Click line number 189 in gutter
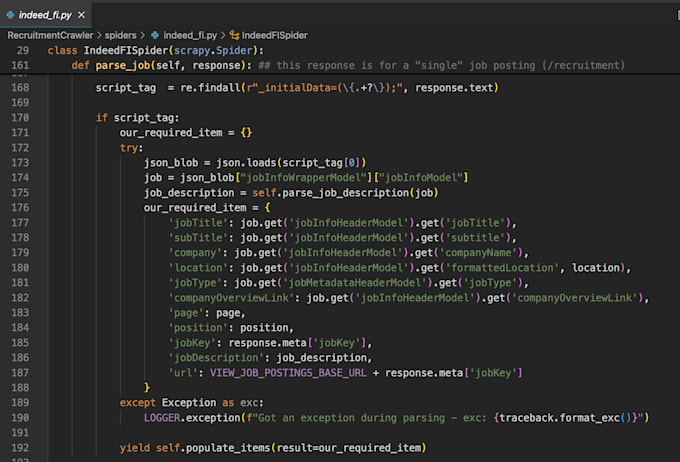 coord(20,403)
